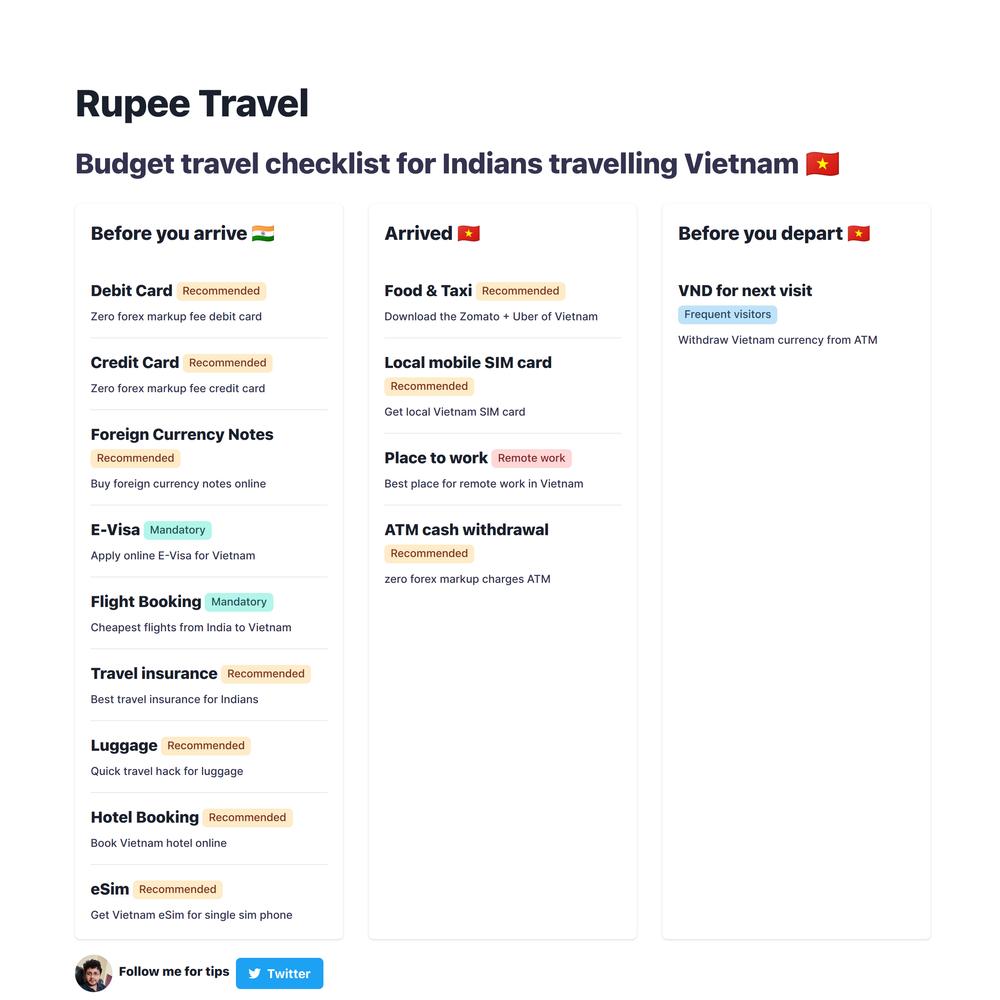Click the Twitter follow button
The image size is (1000, 1000).
pos(279,973)
